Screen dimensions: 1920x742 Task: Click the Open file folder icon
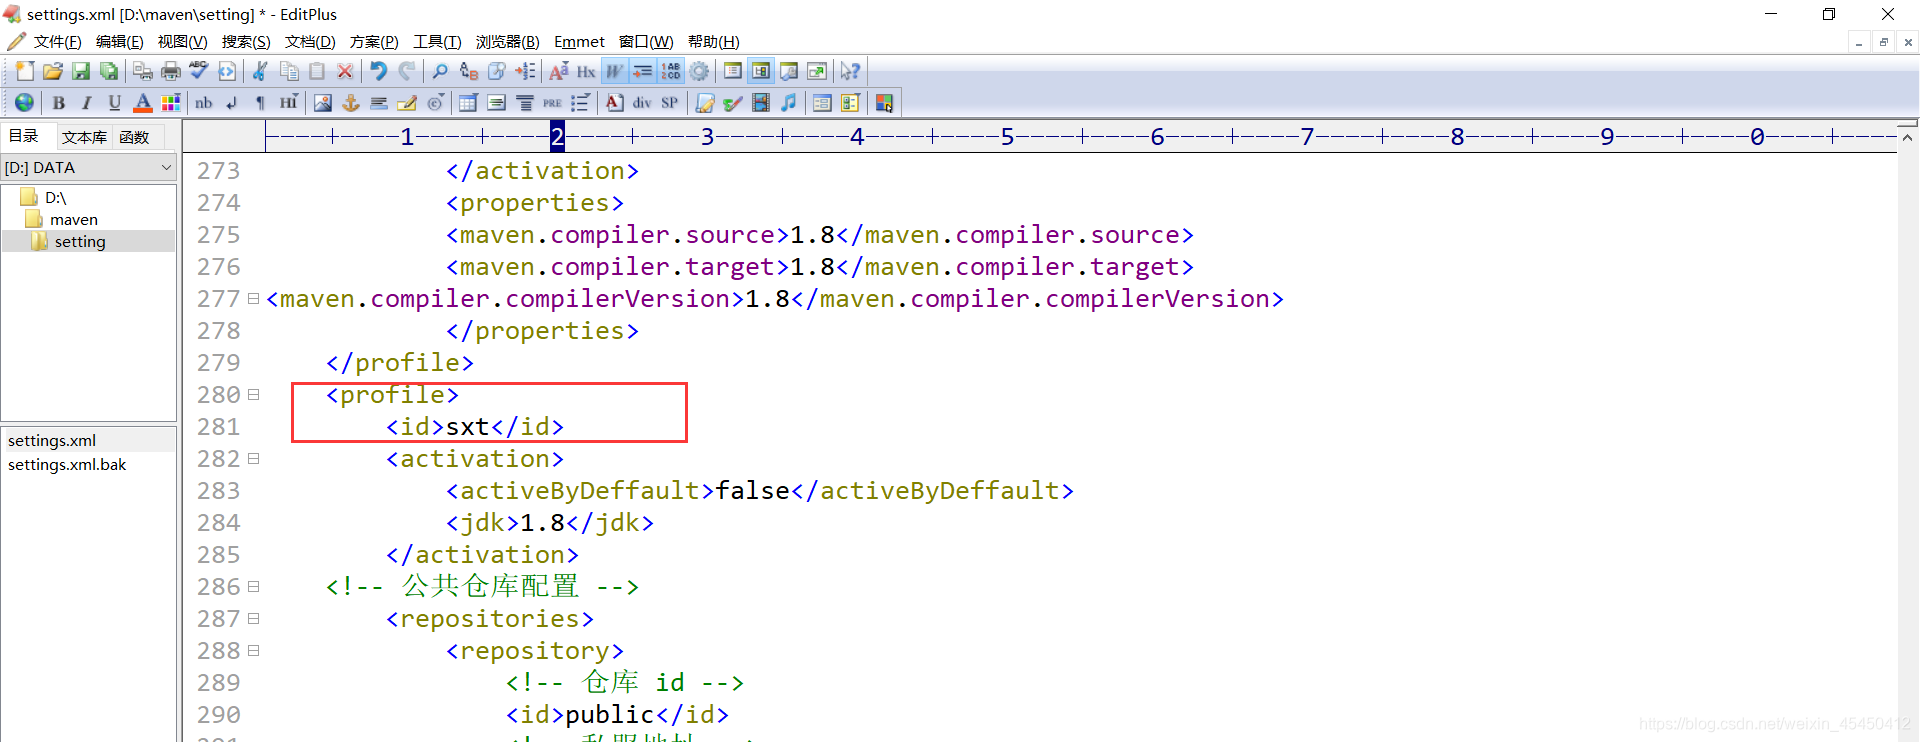point(53,71)
